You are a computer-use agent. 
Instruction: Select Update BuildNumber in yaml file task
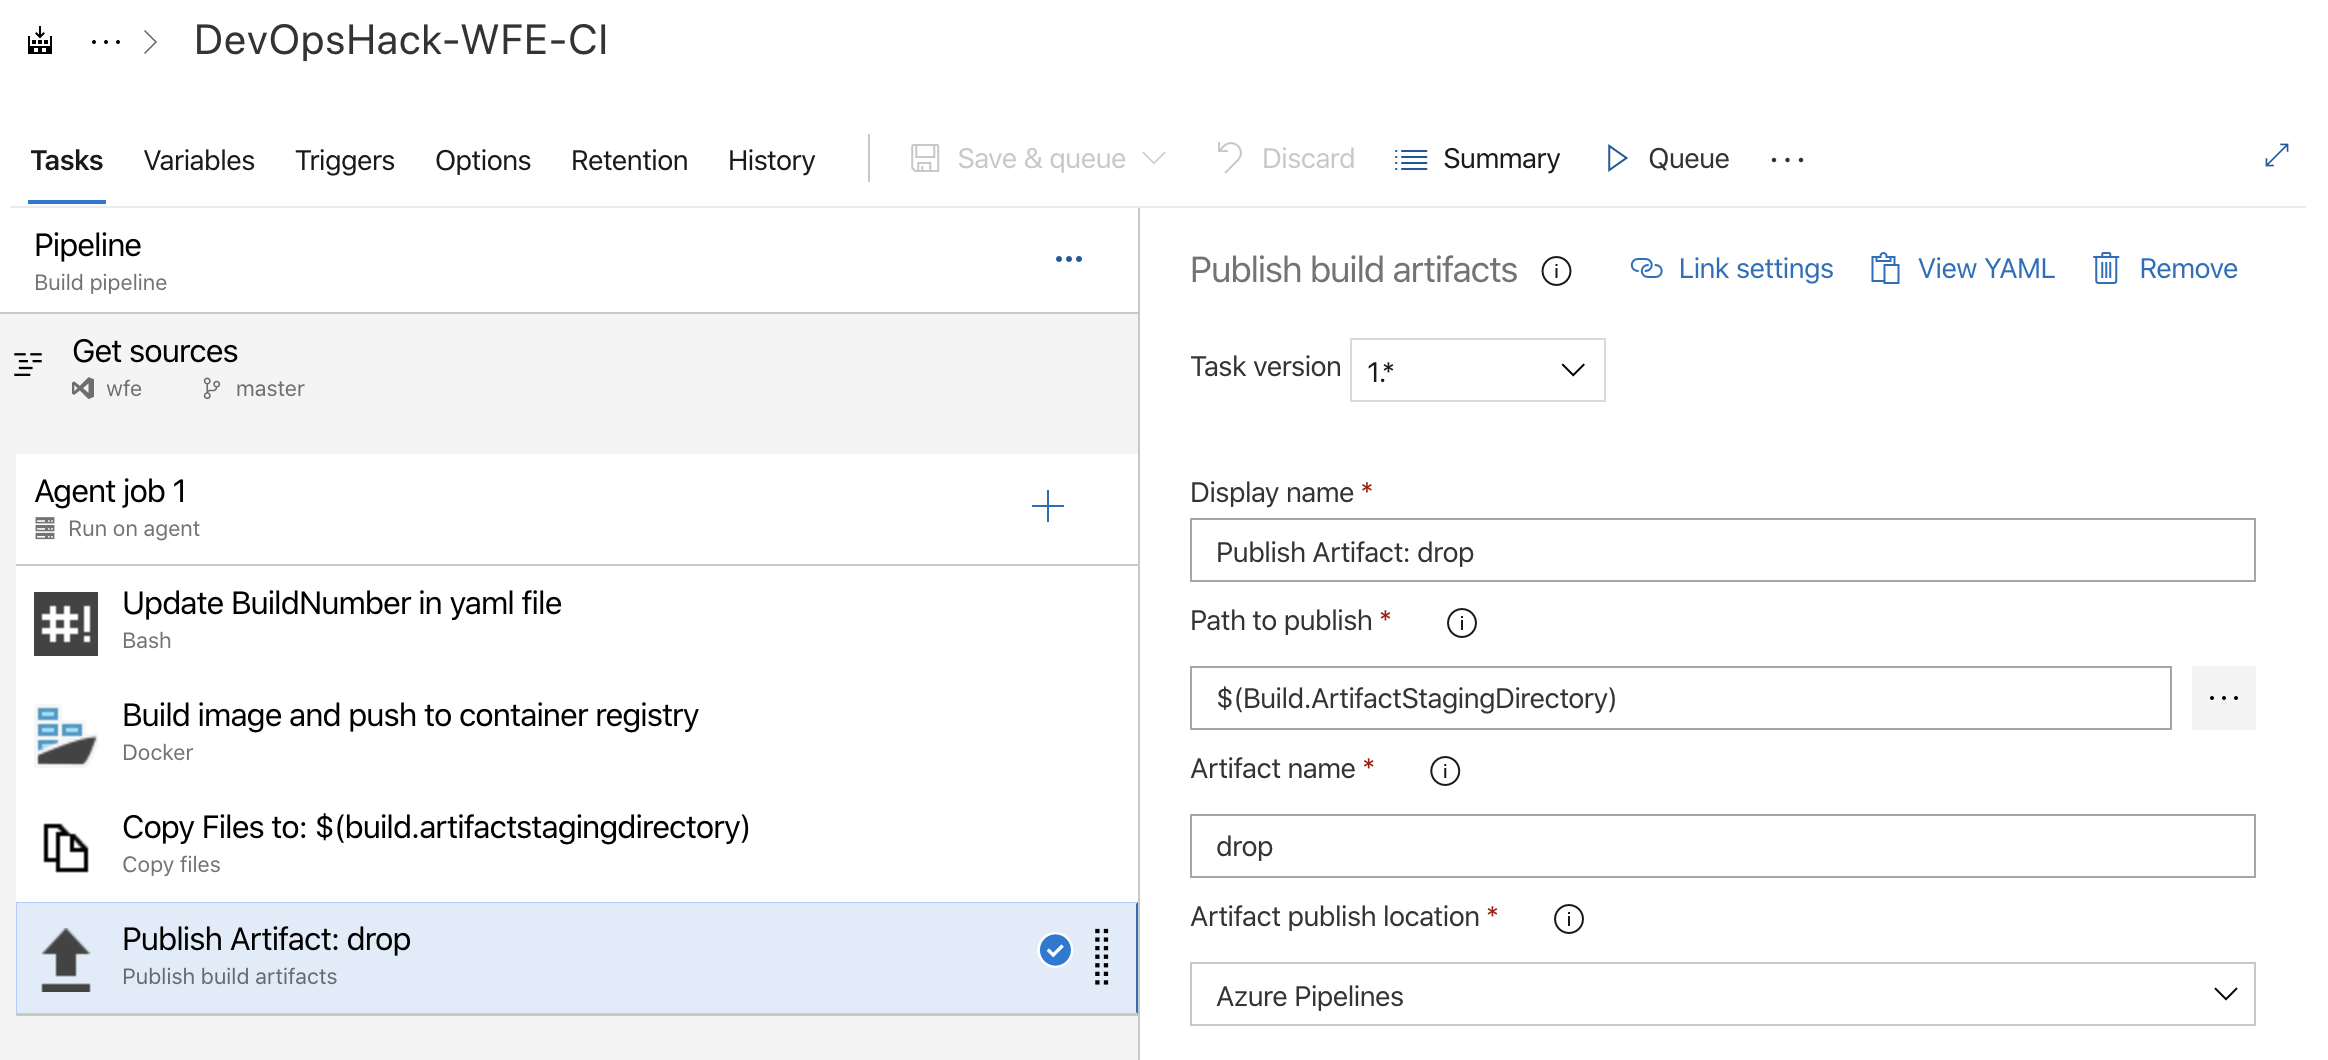tap(577, 622)
